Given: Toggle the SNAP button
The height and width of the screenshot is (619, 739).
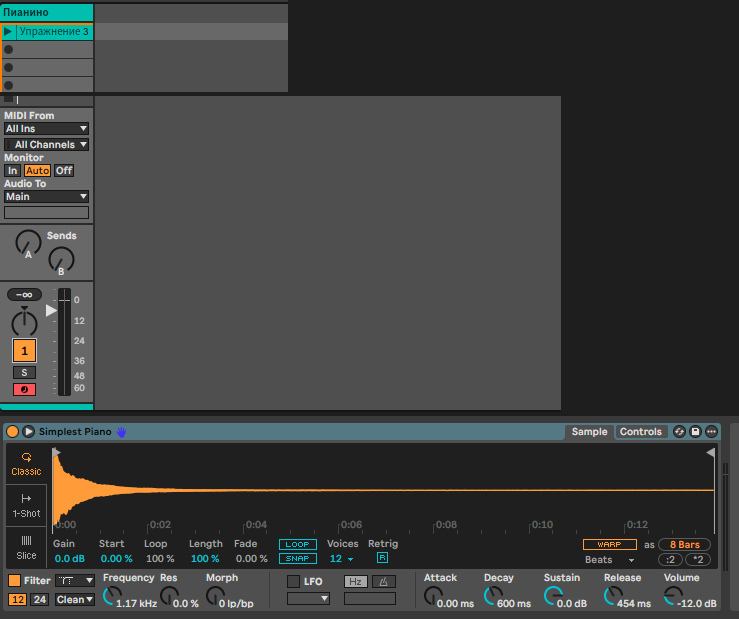Looking at the screenshot, I should 297,559.
